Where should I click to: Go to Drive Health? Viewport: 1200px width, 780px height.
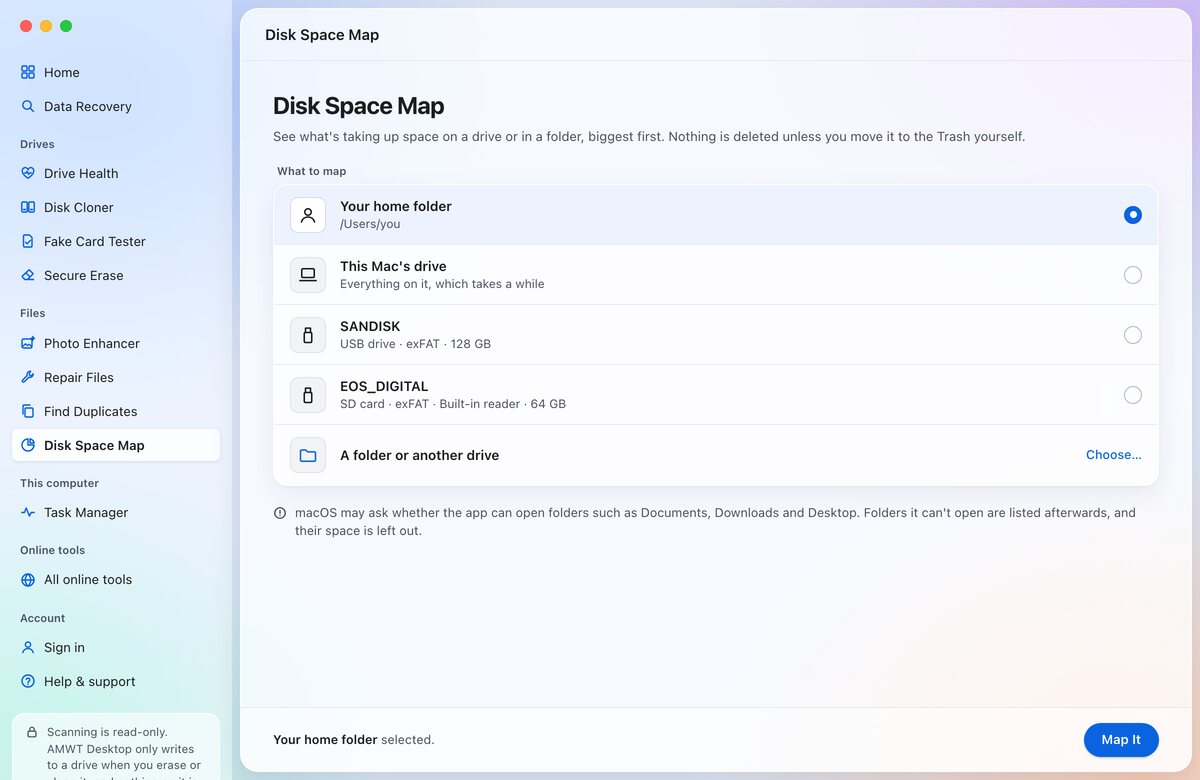(116, 173)
